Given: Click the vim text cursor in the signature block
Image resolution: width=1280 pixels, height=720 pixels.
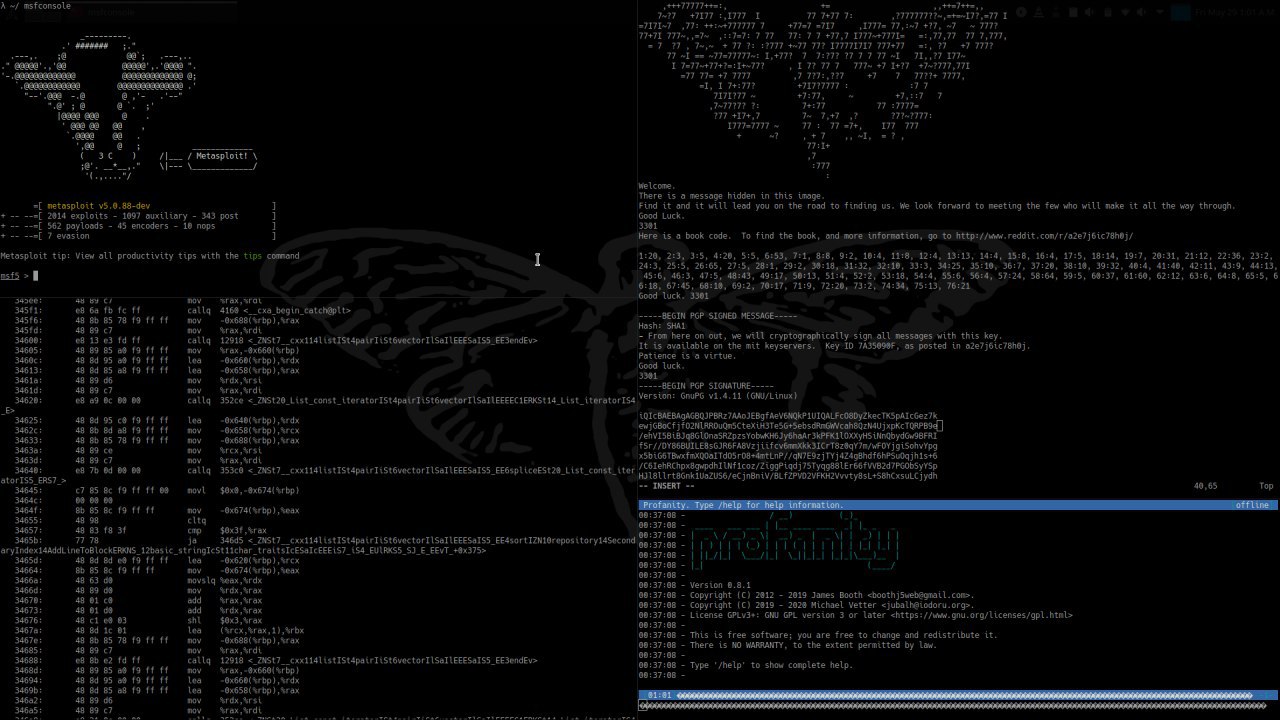Looking at the screenshot, I should click(941, 426).
